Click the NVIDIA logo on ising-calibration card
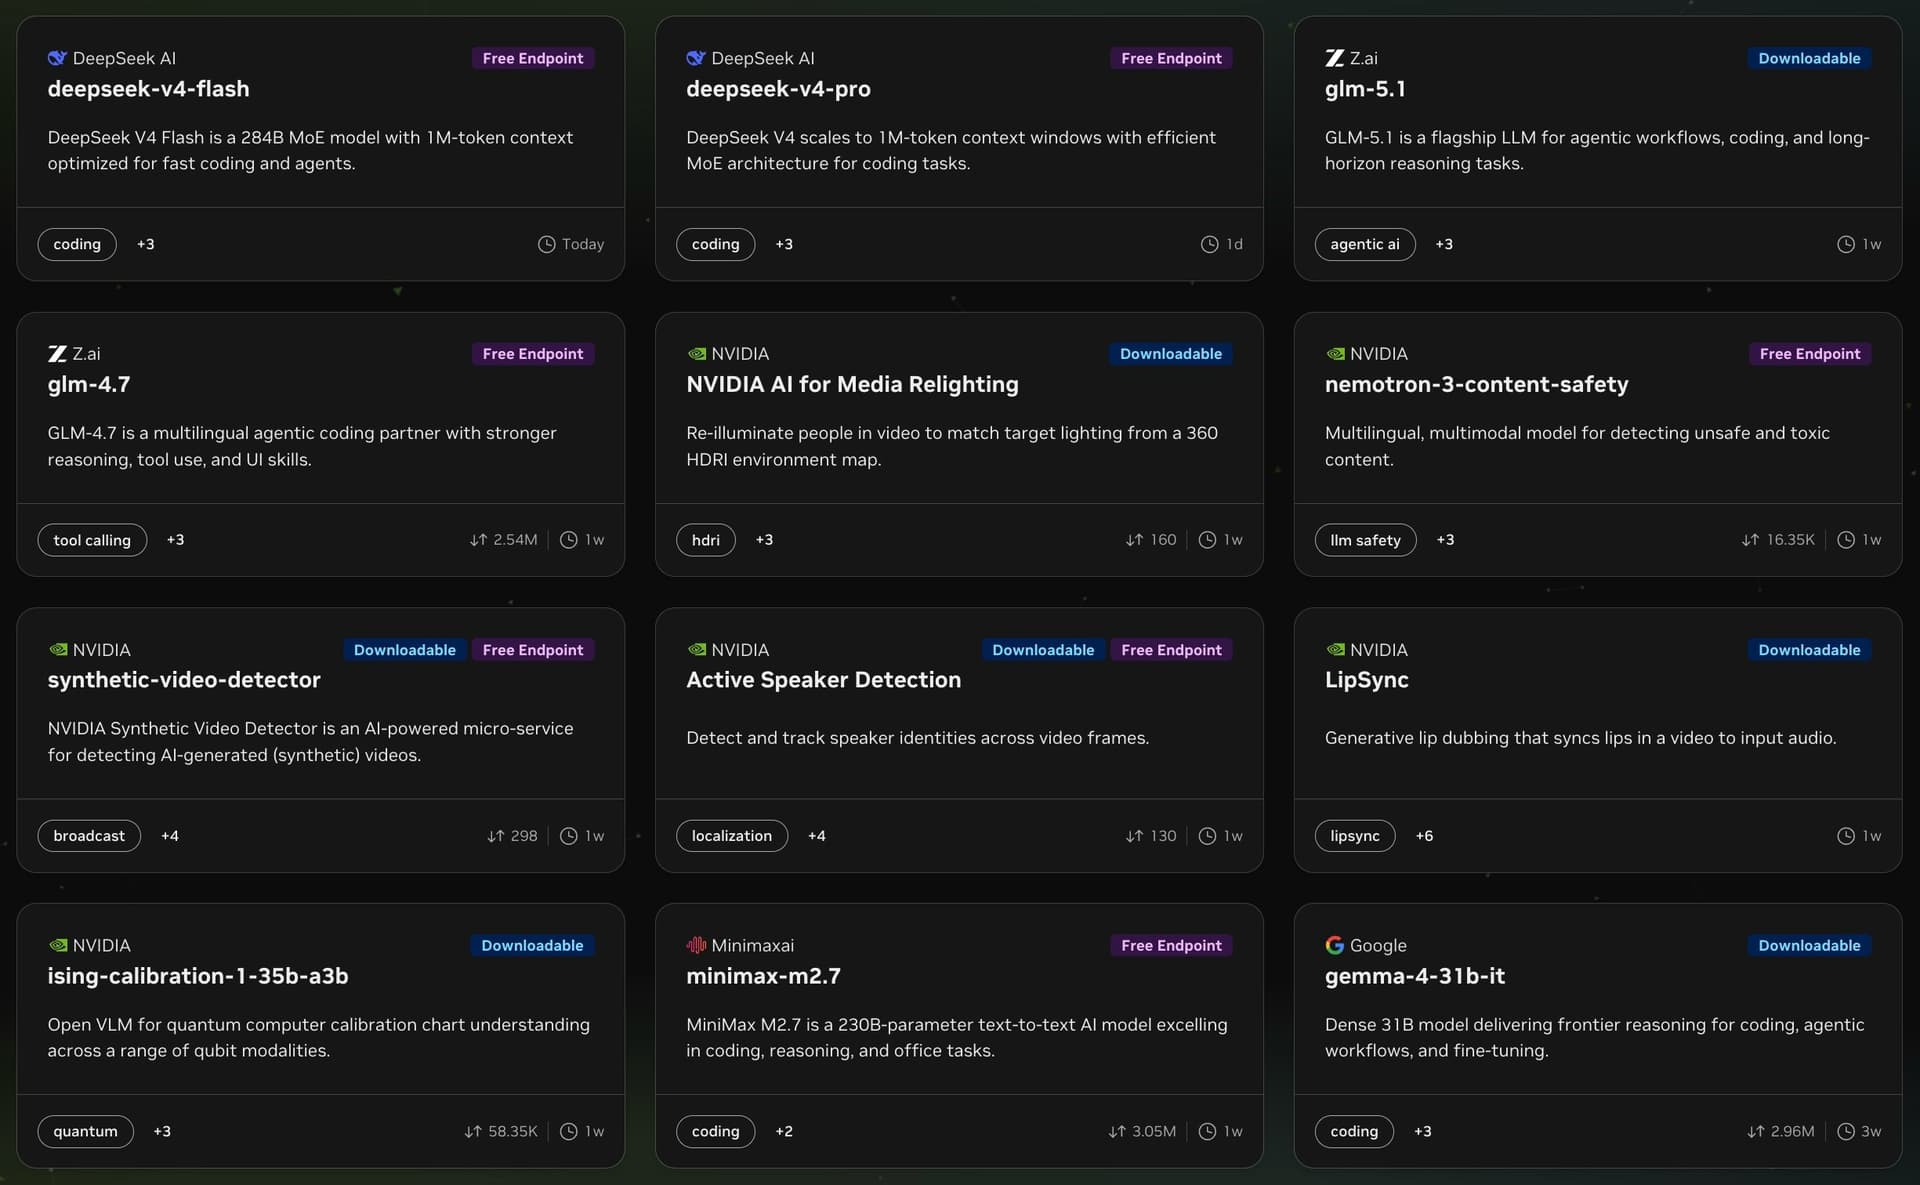This screenshot has height=1185, width=1920. [x=58, y=945]
